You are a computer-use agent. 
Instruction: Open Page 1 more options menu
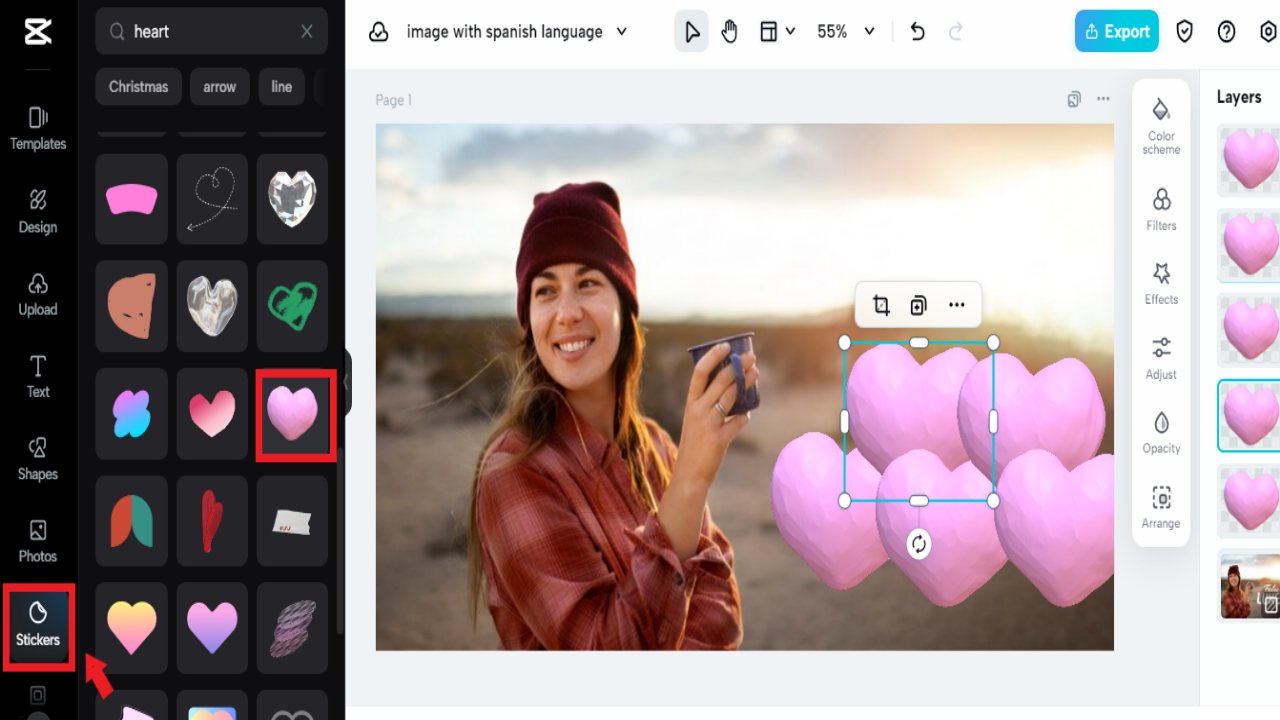tap(1103, 99)
